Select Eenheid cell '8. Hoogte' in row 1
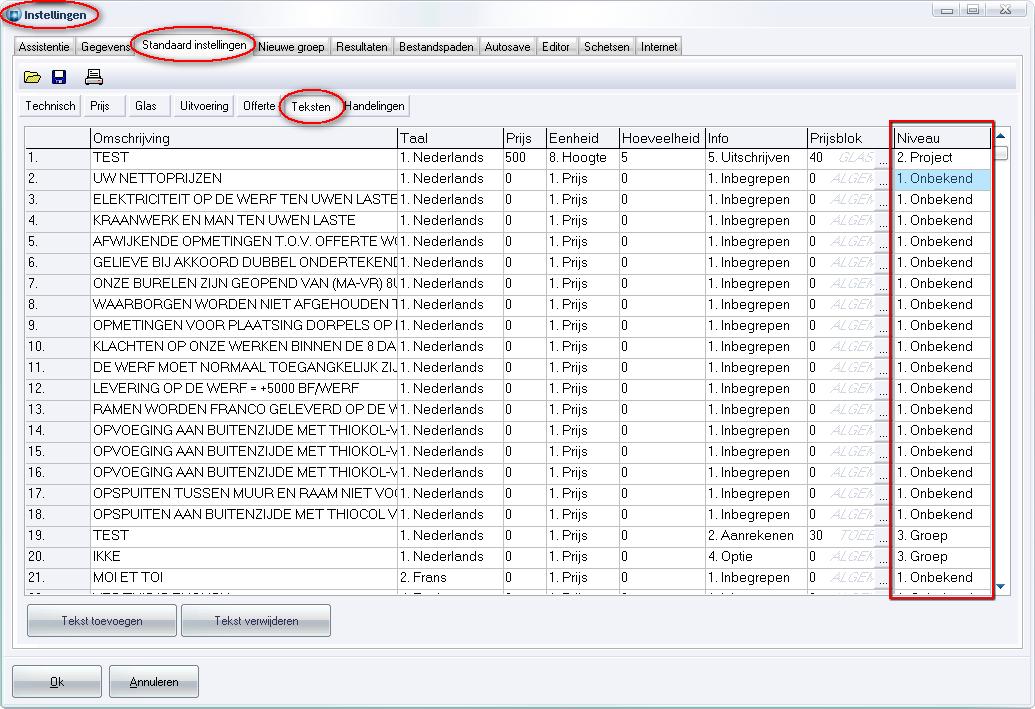 tap(582, 158)
